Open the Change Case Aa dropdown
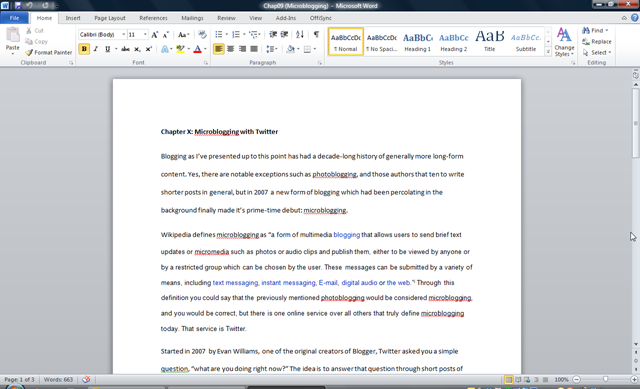This screenshot has width=640, height=389. coord(184,35)
